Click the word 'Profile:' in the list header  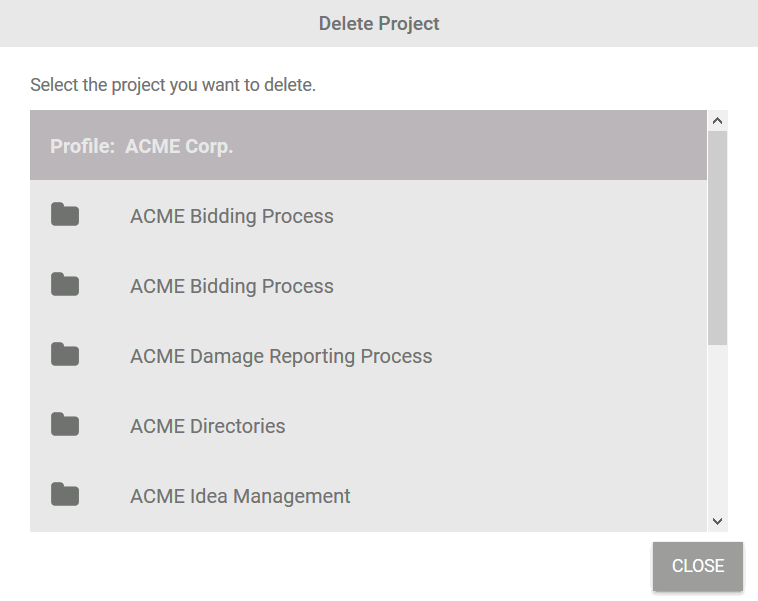click(x=82, y=146)
